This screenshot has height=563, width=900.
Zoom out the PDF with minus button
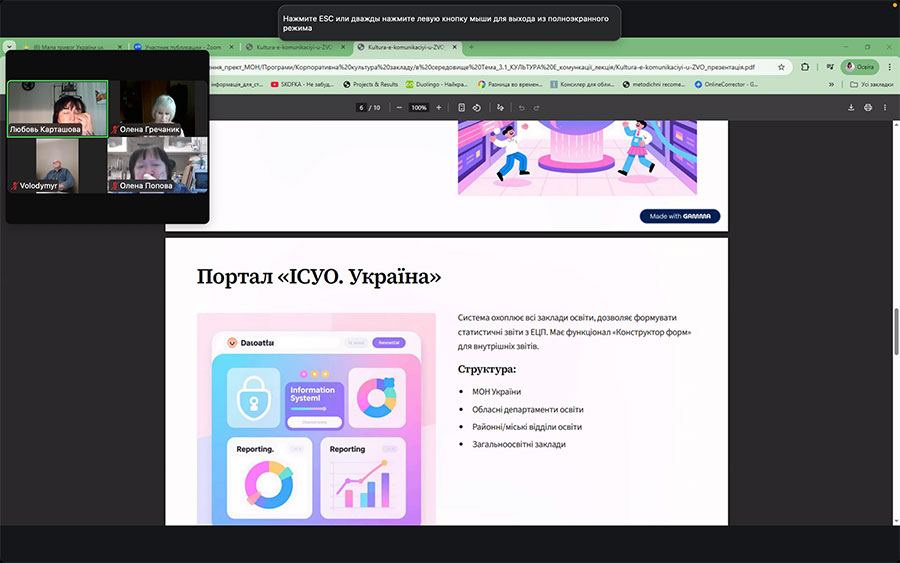(399, 107)
